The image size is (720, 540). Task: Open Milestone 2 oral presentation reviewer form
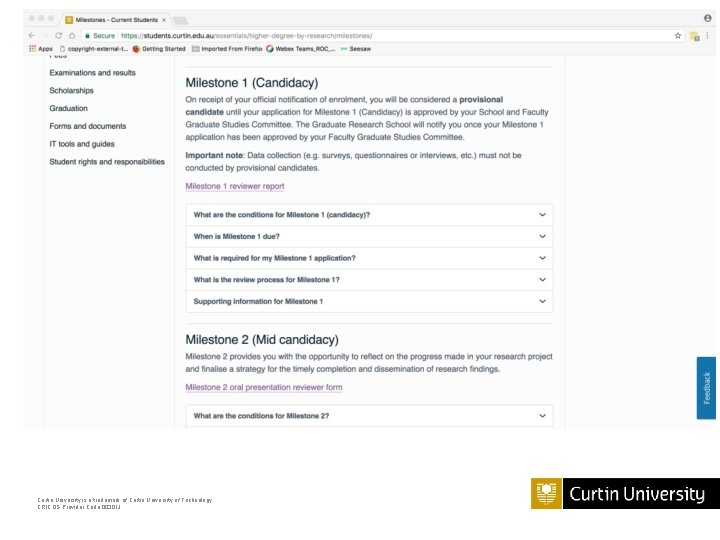tap(264, 387)
